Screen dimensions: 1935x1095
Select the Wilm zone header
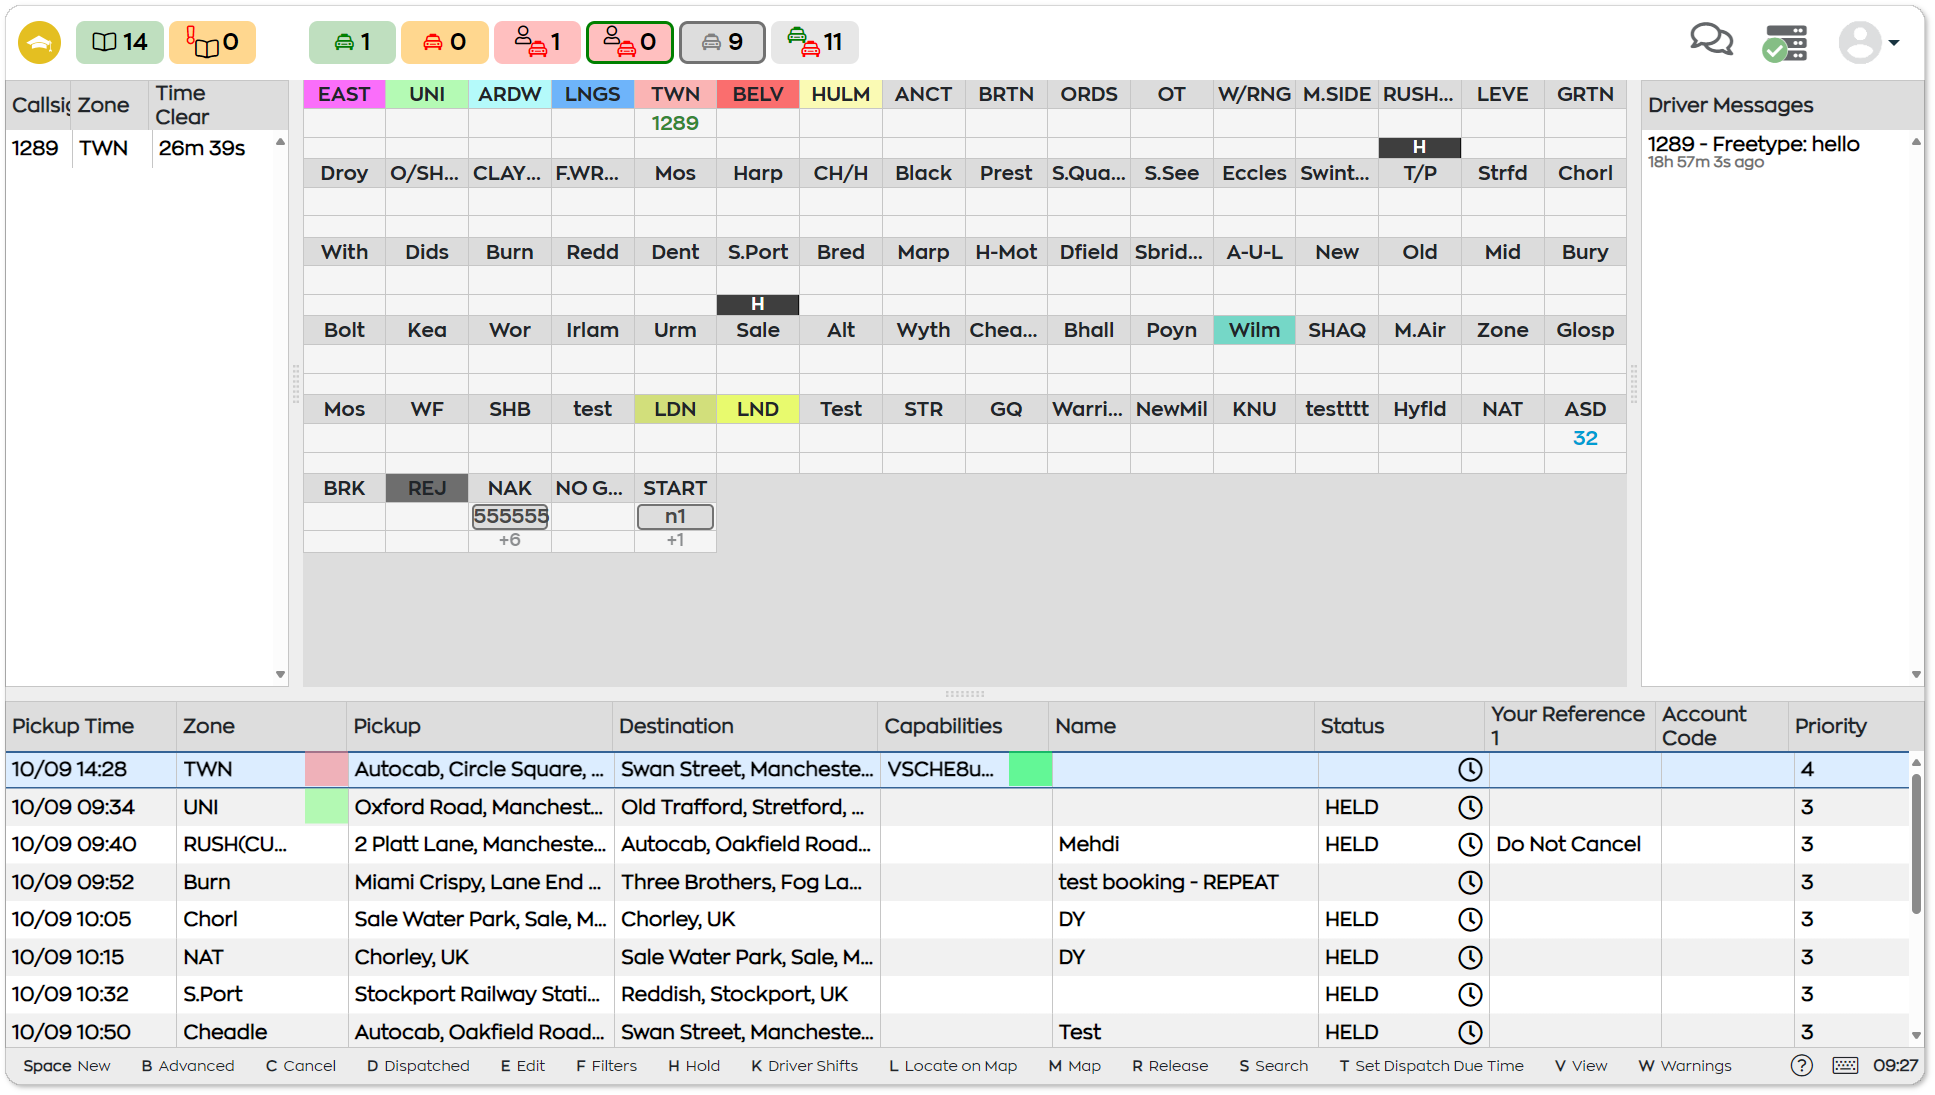(x=1254, y=330)
